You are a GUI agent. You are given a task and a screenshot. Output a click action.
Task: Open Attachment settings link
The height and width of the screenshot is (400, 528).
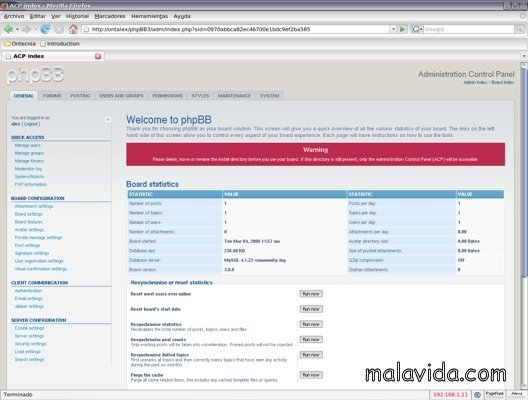34,206
